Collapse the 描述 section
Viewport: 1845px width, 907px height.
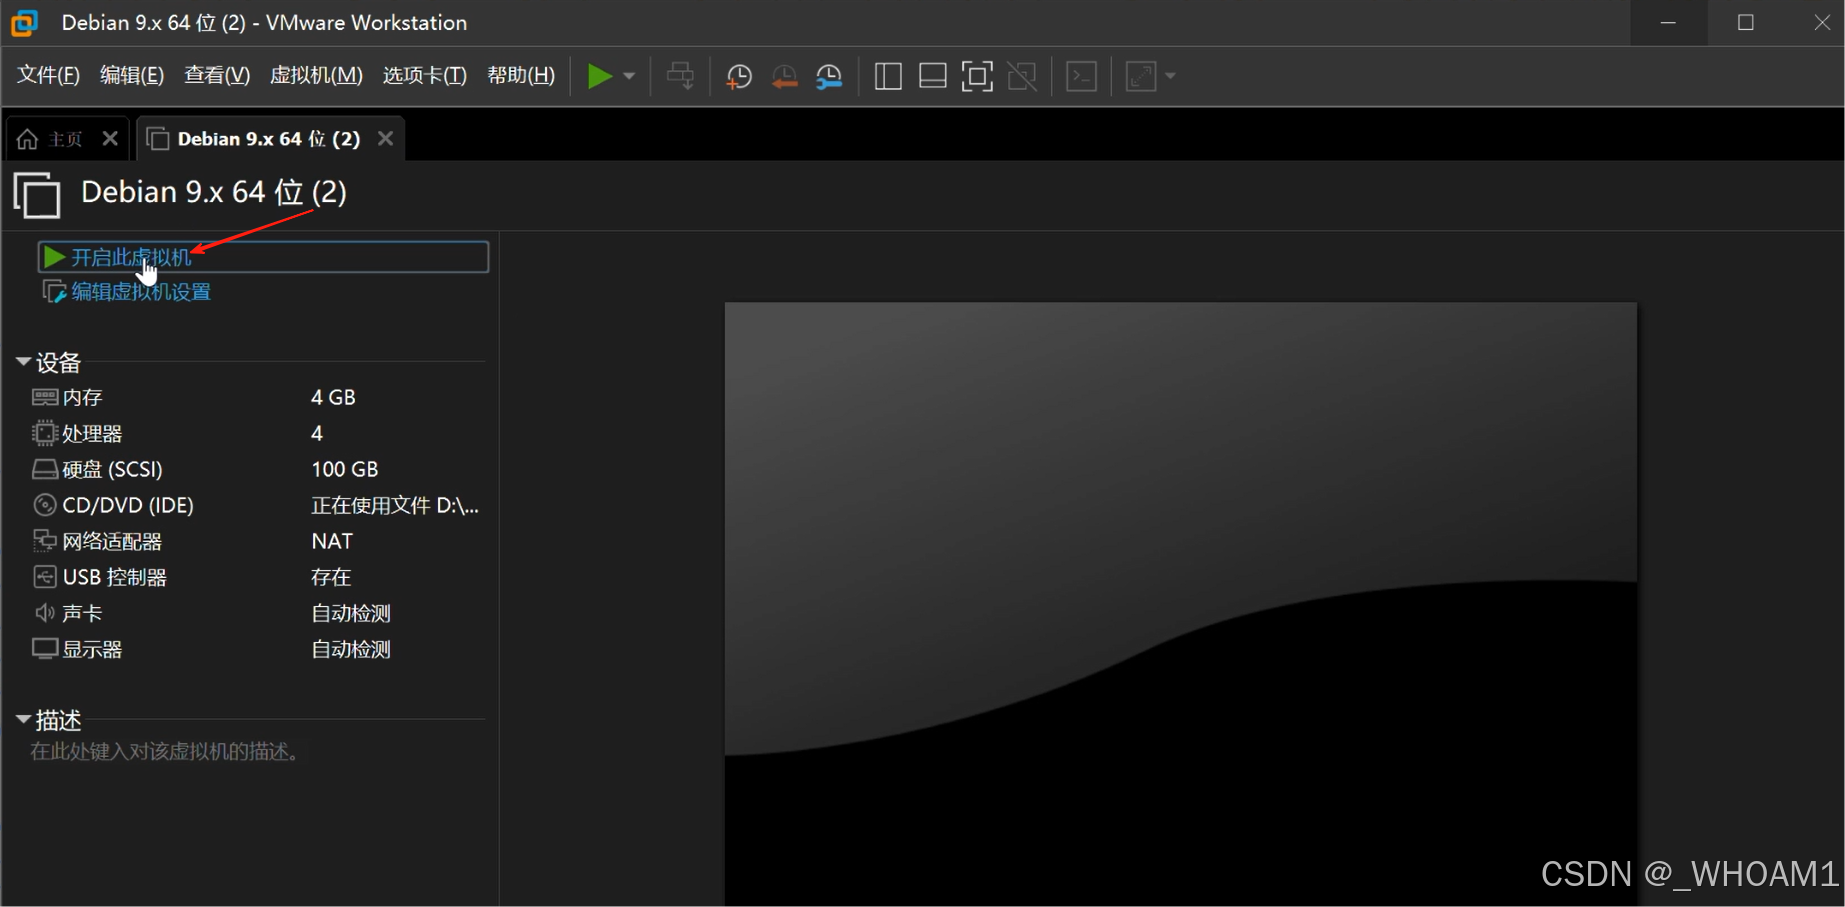(23, 720)
